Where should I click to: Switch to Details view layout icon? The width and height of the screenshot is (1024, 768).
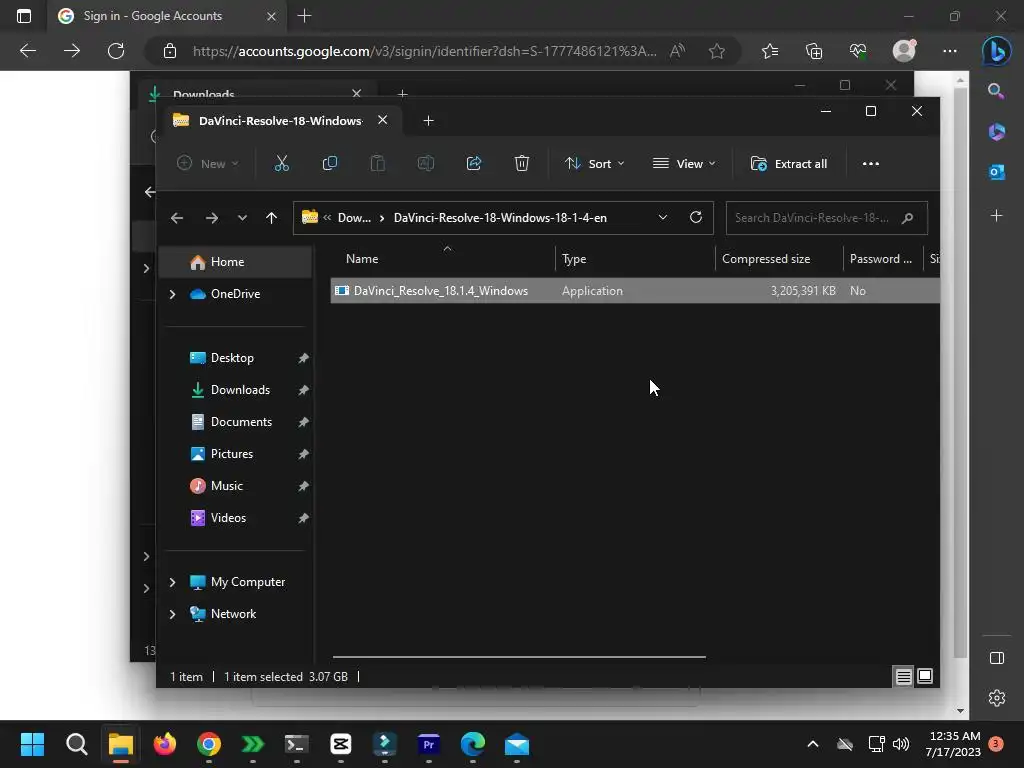click(903, 677)
